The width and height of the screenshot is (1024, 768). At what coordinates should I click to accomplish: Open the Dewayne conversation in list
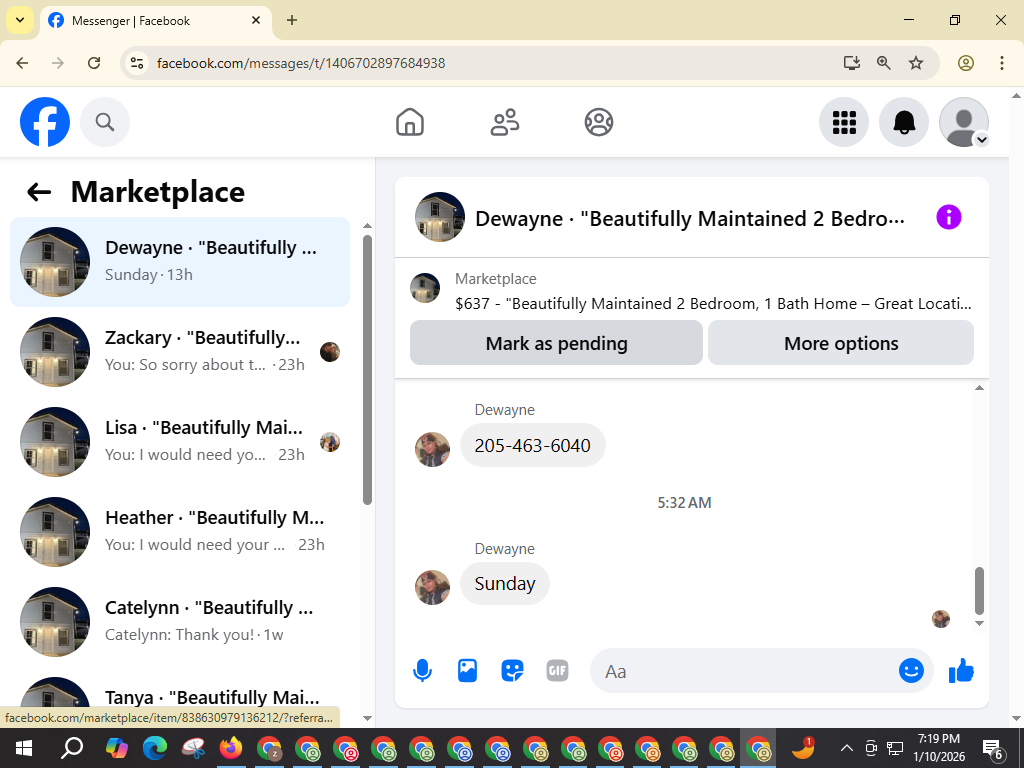[x=180, y=261]
